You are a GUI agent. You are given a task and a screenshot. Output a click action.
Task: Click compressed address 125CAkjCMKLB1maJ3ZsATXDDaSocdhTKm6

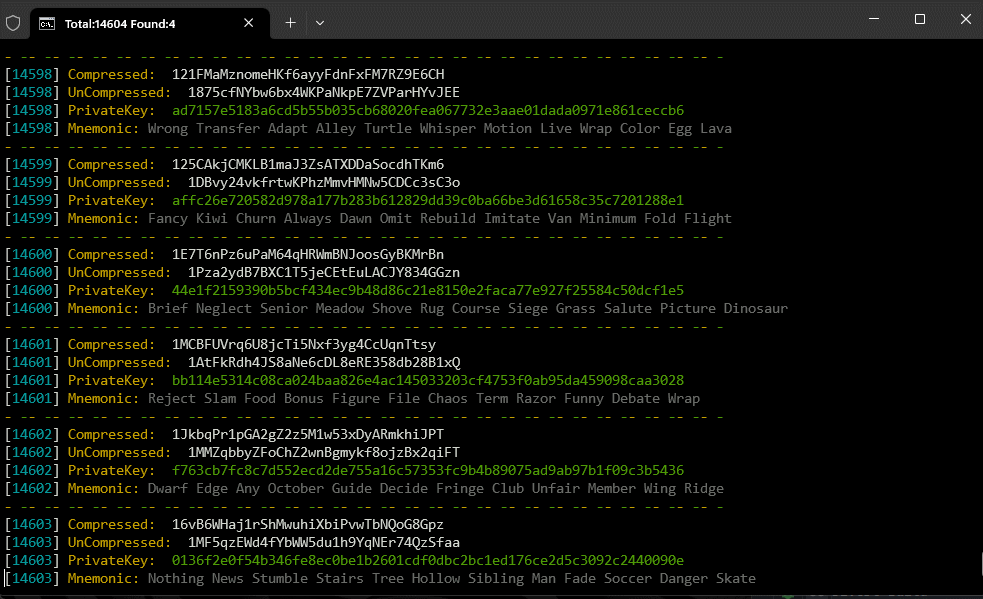tap(308, 164)
